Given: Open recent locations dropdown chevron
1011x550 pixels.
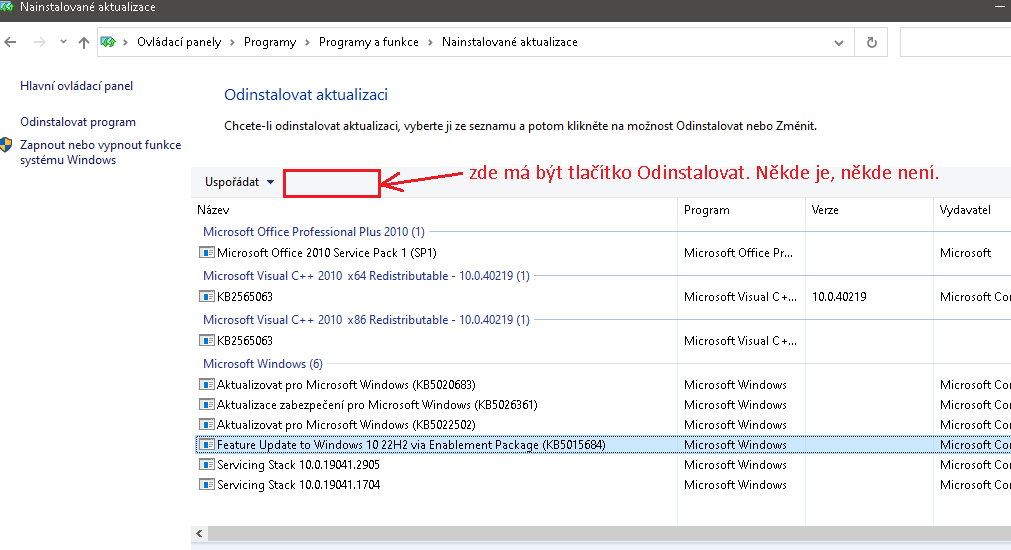Looking at the screenshot, I should (x=63, y=42).
